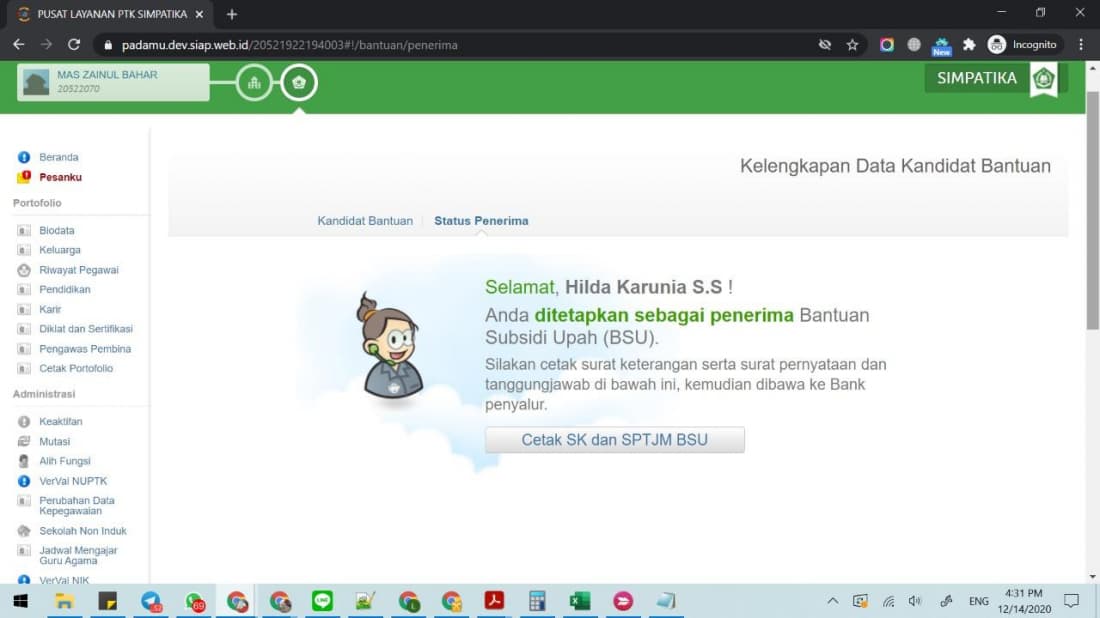1100x618 pixels.
Task: Switch to the Status Penerima tab
Action: click(481, 221)
